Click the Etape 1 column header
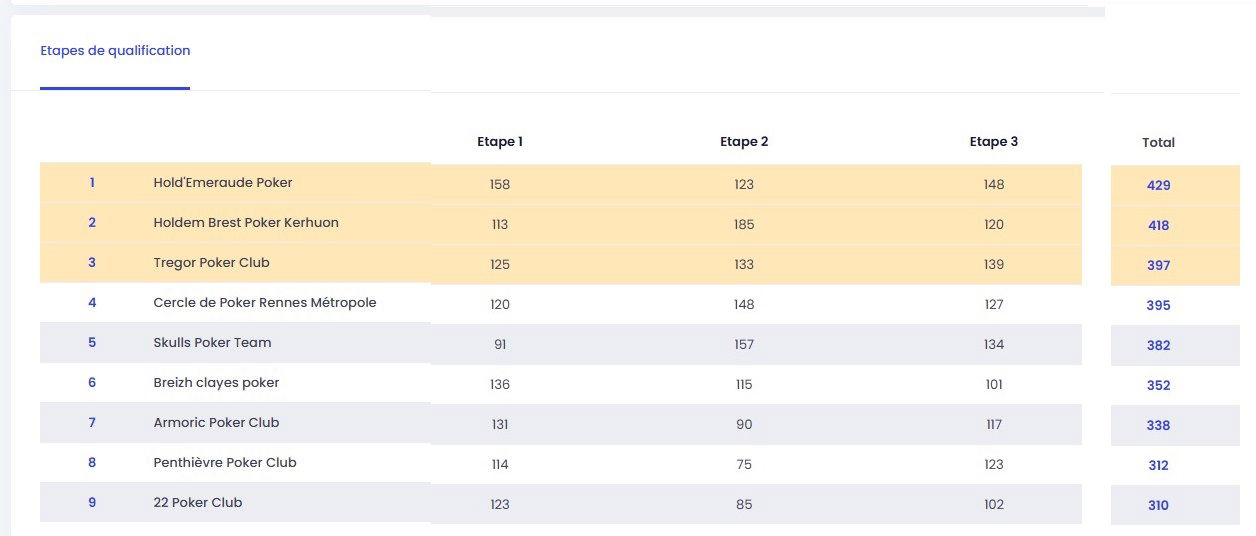Screen dimensions: 1256x536 click(500, 142)
